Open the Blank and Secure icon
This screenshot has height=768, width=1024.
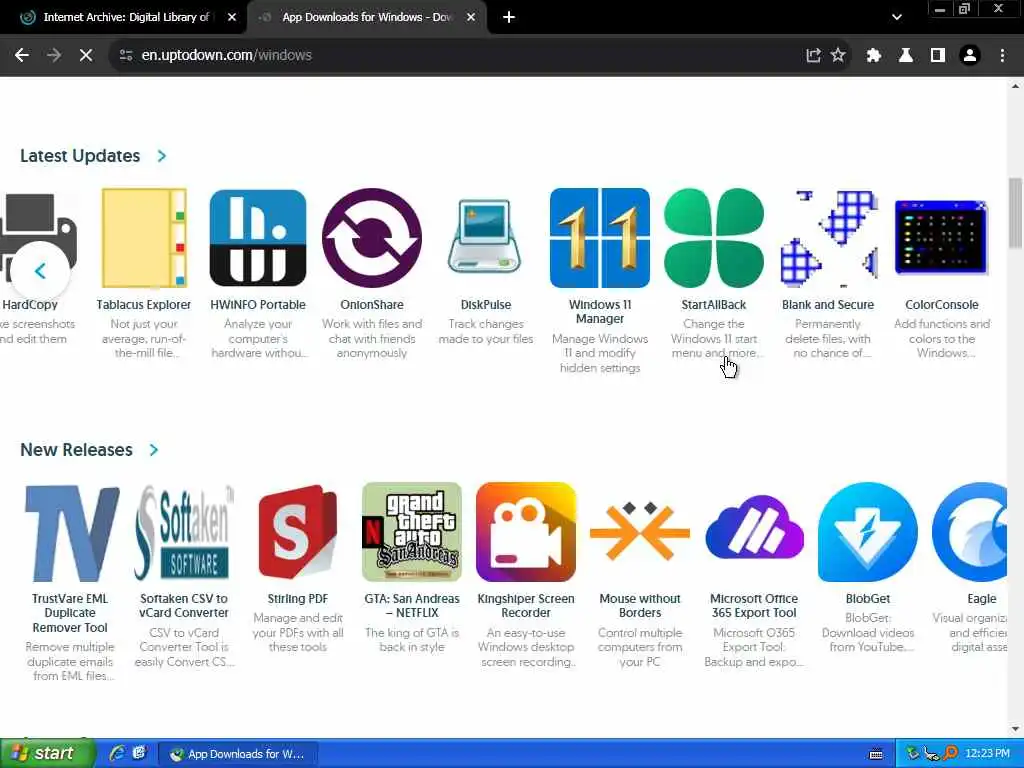pyautogui.click(x=827, y=238)
